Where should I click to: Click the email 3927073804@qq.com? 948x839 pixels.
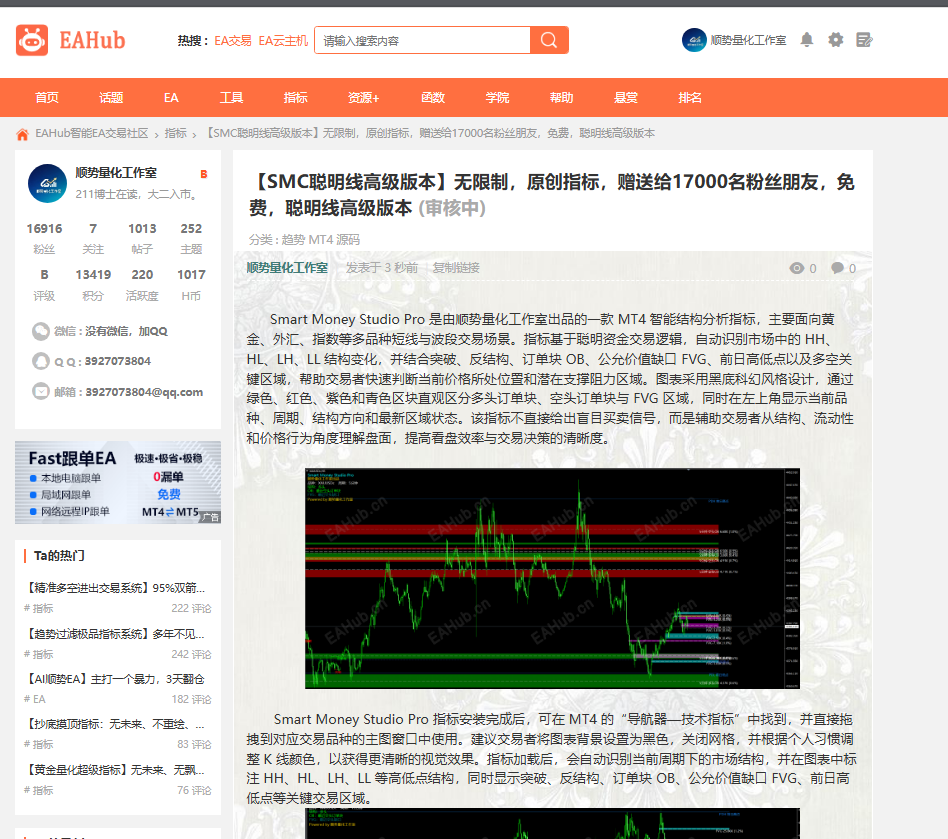tap(144, 392)
